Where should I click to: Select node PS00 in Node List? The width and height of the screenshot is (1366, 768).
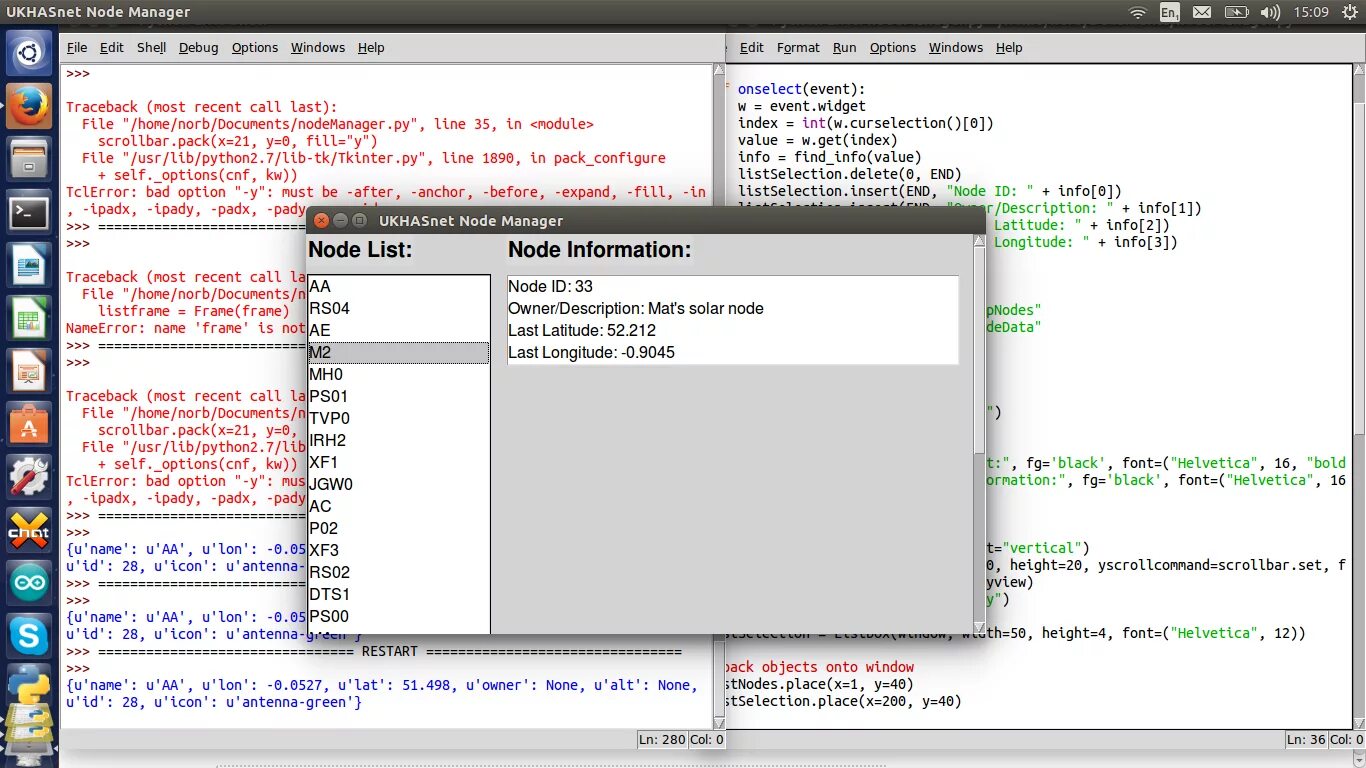point(399,616)
